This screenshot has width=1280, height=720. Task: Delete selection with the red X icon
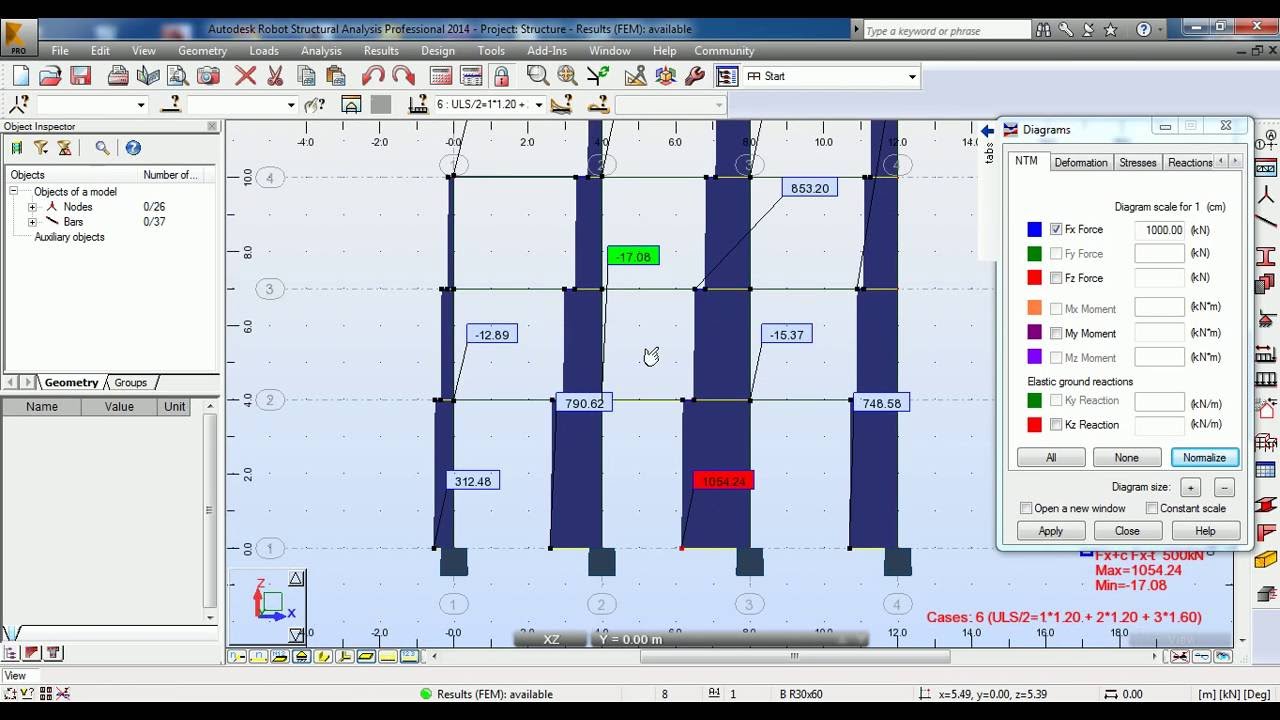pyautogui.click(x=245, y=76)
